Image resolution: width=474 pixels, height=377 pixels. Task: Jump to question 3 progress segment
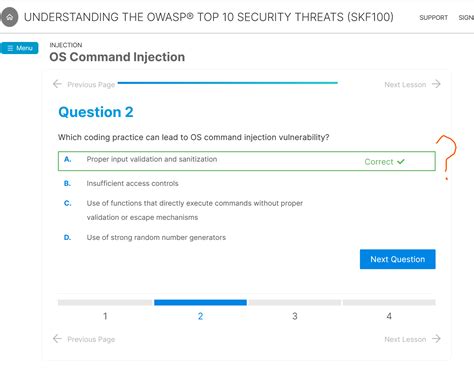[295, 302]
